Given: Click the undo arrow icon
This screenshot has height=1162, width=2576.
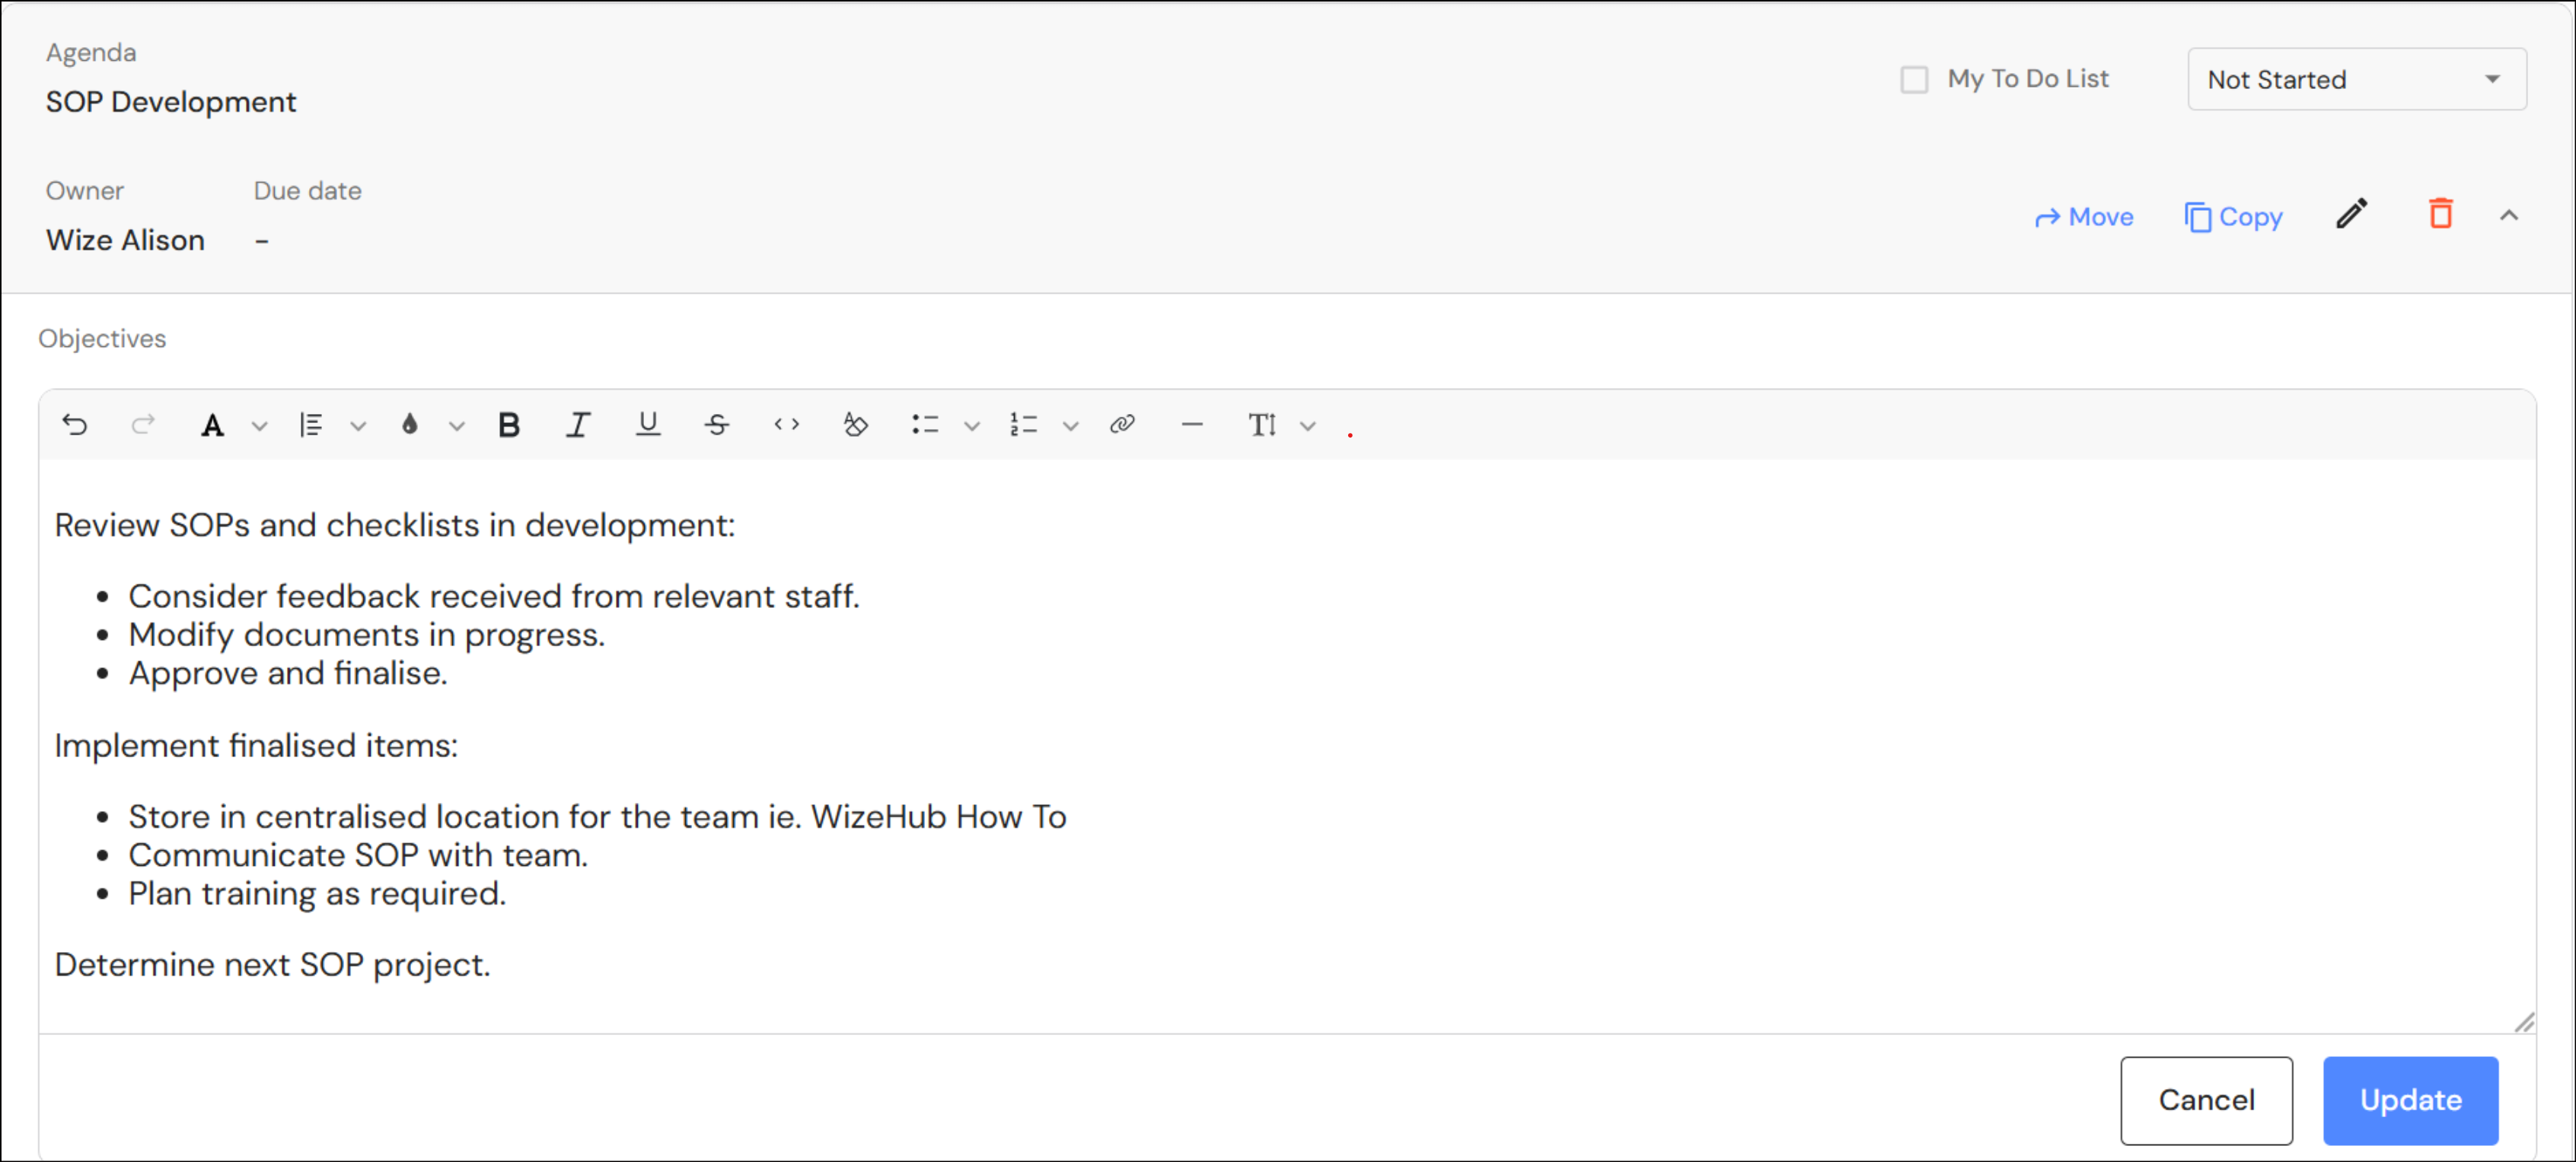Looking at the screenshot, I should coord(75,425).
